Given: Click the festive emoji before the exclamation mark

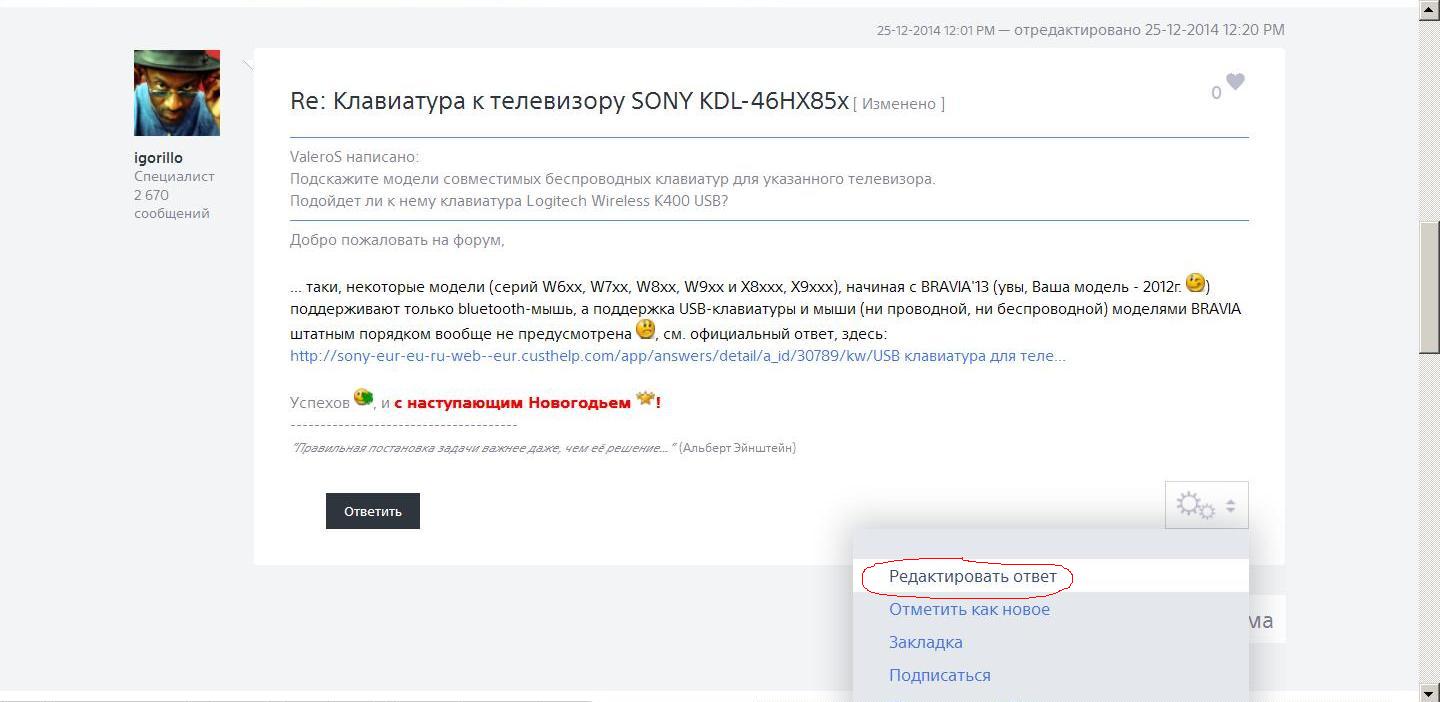Looking at the screenshot, I should pos(645,399).
